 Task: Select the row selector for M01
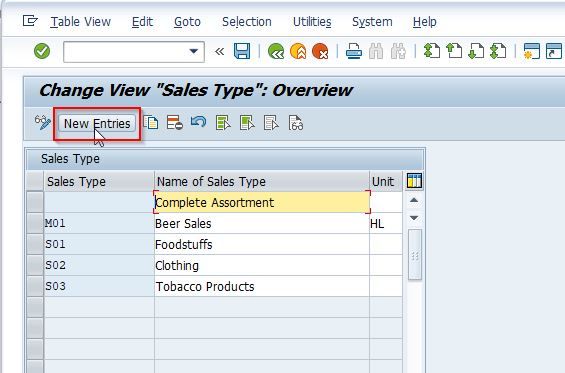pyautogui.click(x=35, y=223)
